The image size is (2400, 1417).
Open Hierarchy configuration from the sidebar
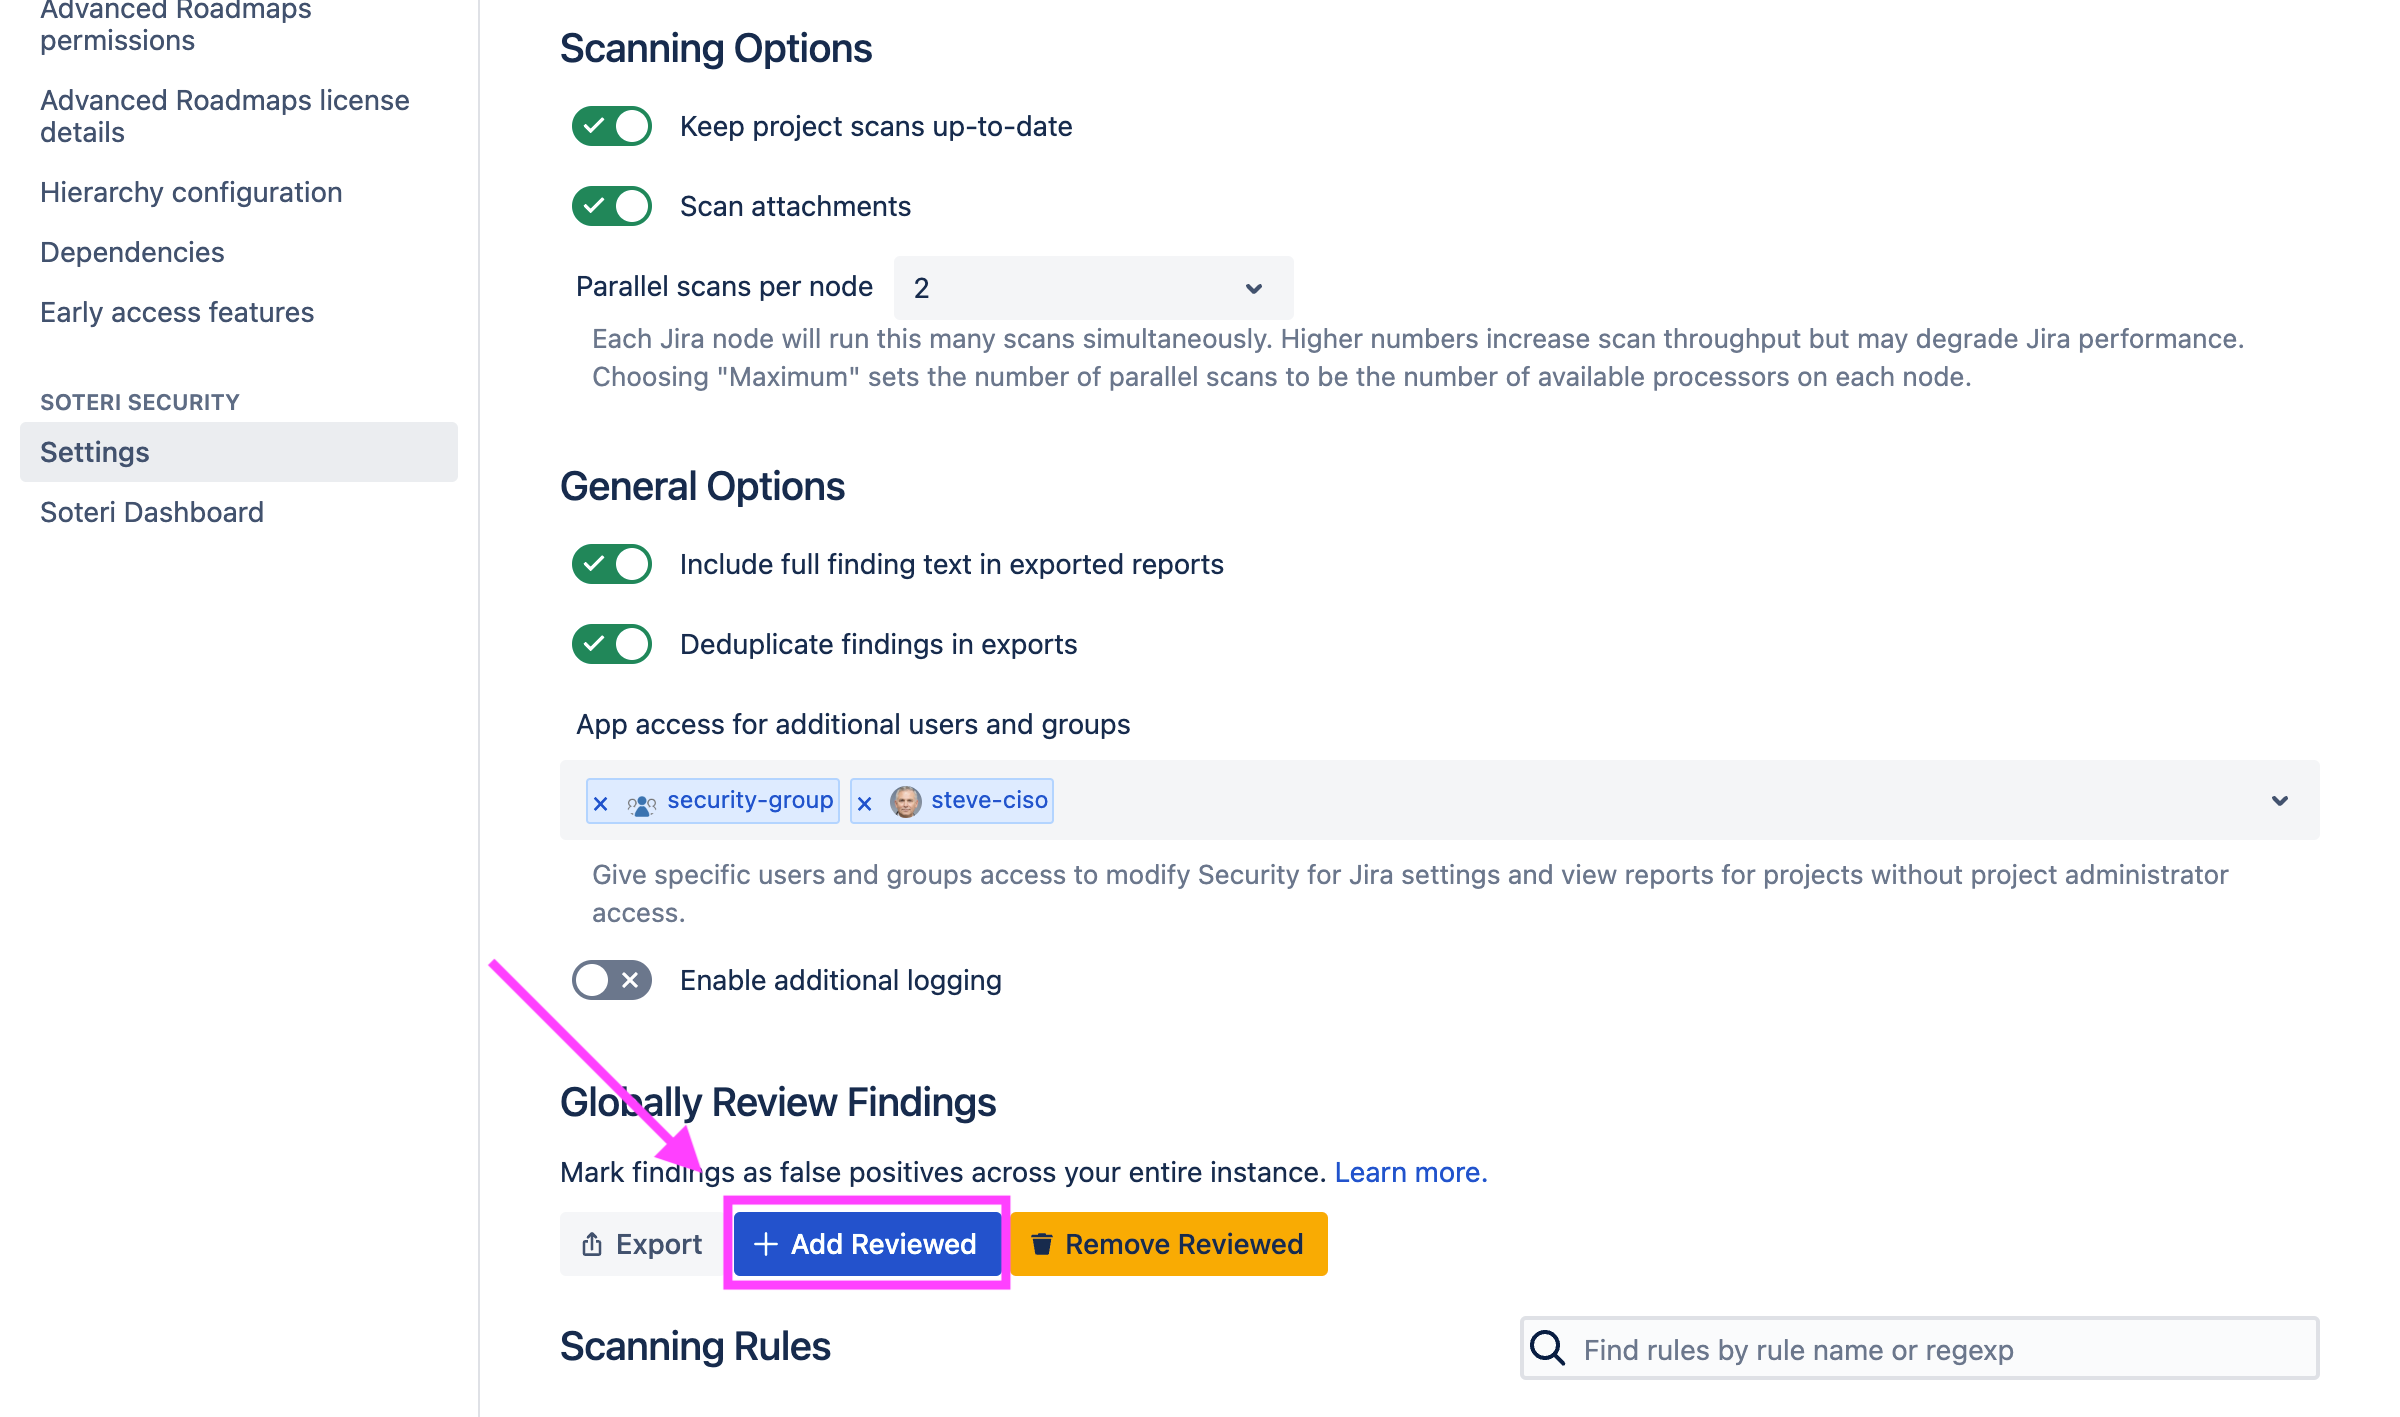[x=190, y=192]
